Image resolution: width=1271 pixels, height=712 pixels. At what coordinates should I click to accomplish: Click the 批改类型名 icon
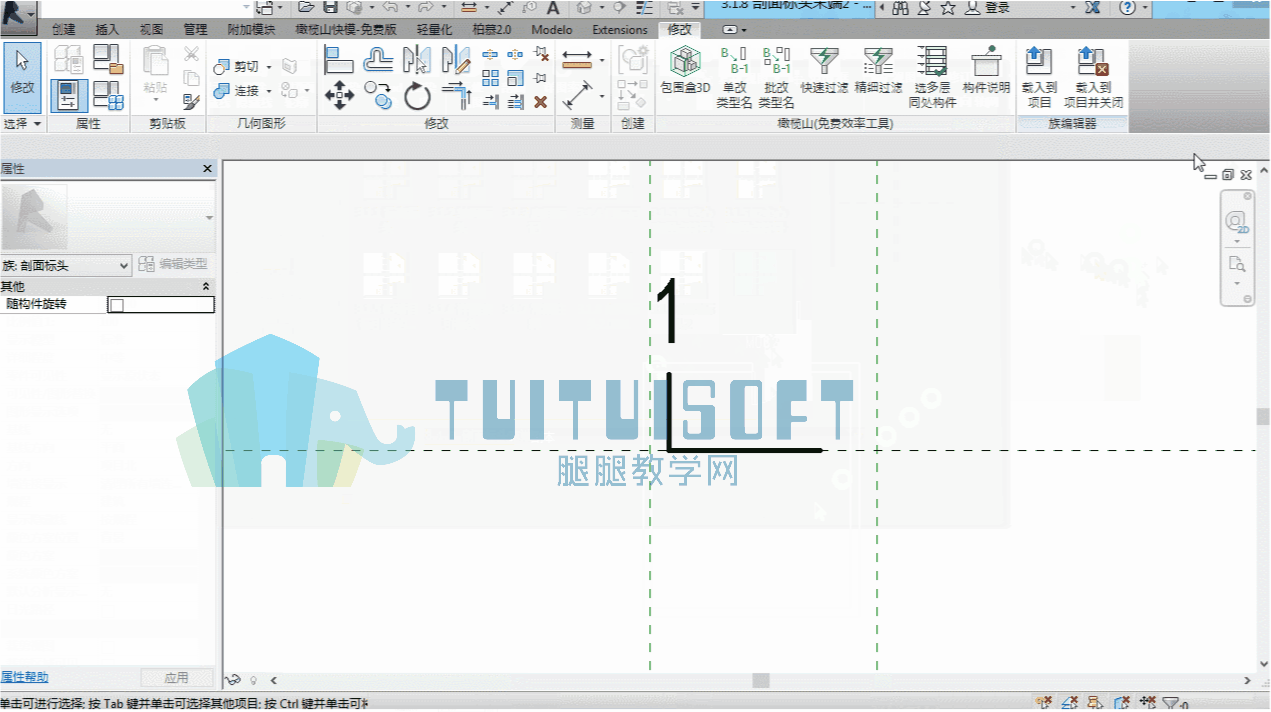[x=776, y=77]
